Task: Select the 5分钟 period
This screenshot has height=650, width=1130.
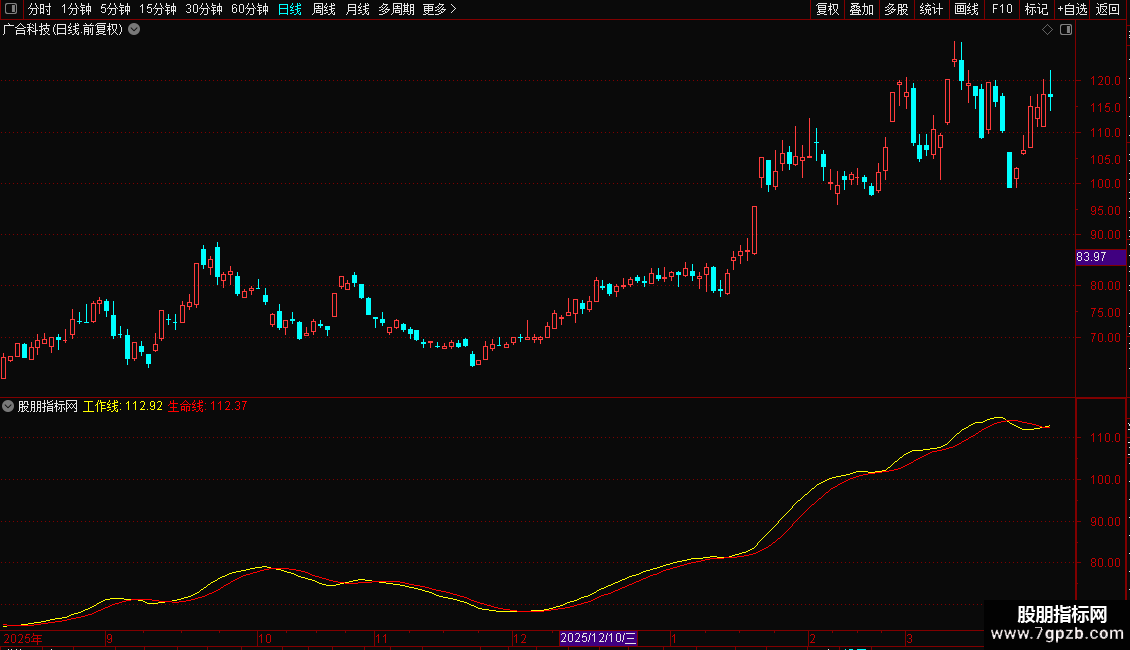Action: [115, 9]
